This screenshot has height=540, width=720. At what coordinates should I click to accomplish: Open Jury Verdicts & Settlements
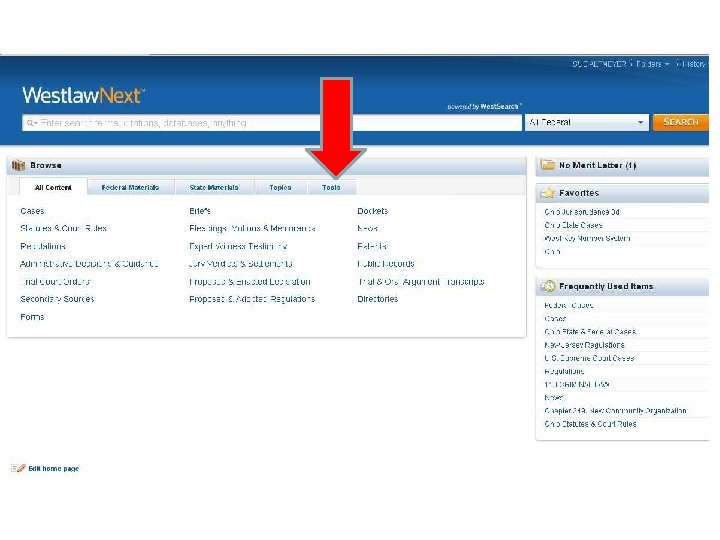pyautogui.click(x=241, y=264)
